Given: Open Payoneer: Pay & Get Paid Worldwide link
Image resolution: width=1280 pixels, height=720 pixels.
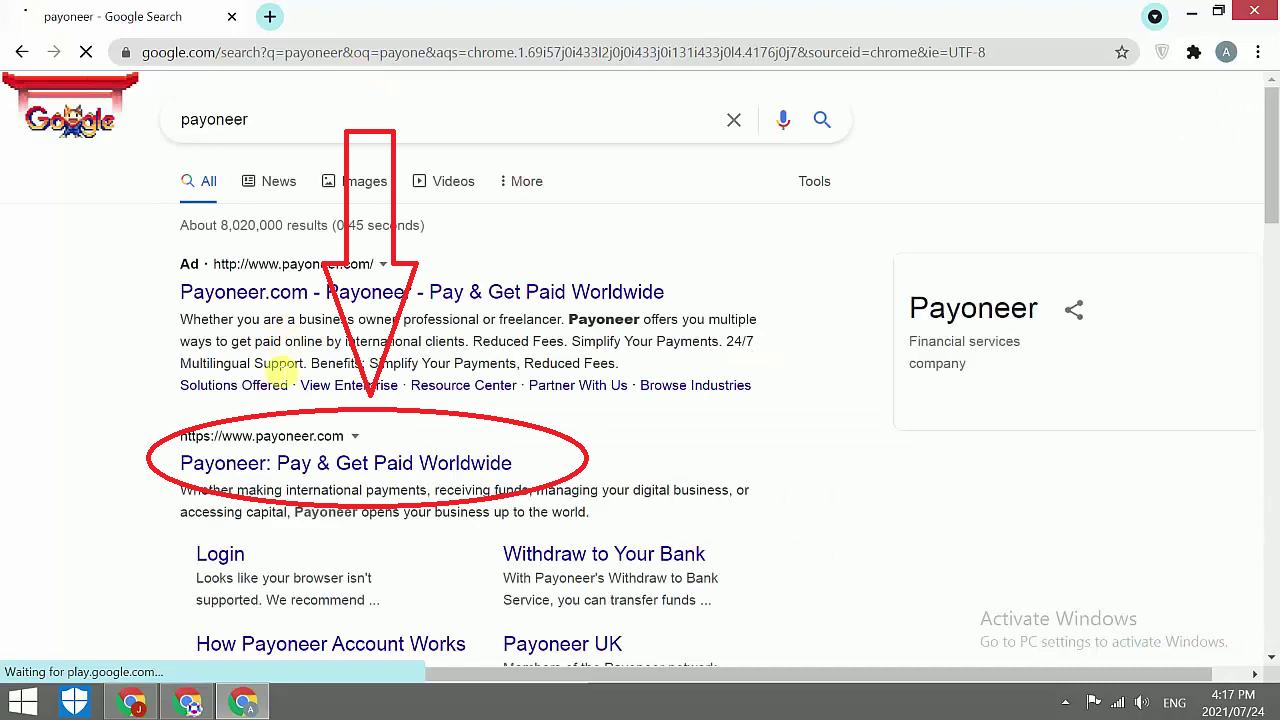Looking at the screenshot, I should (346, 463).
